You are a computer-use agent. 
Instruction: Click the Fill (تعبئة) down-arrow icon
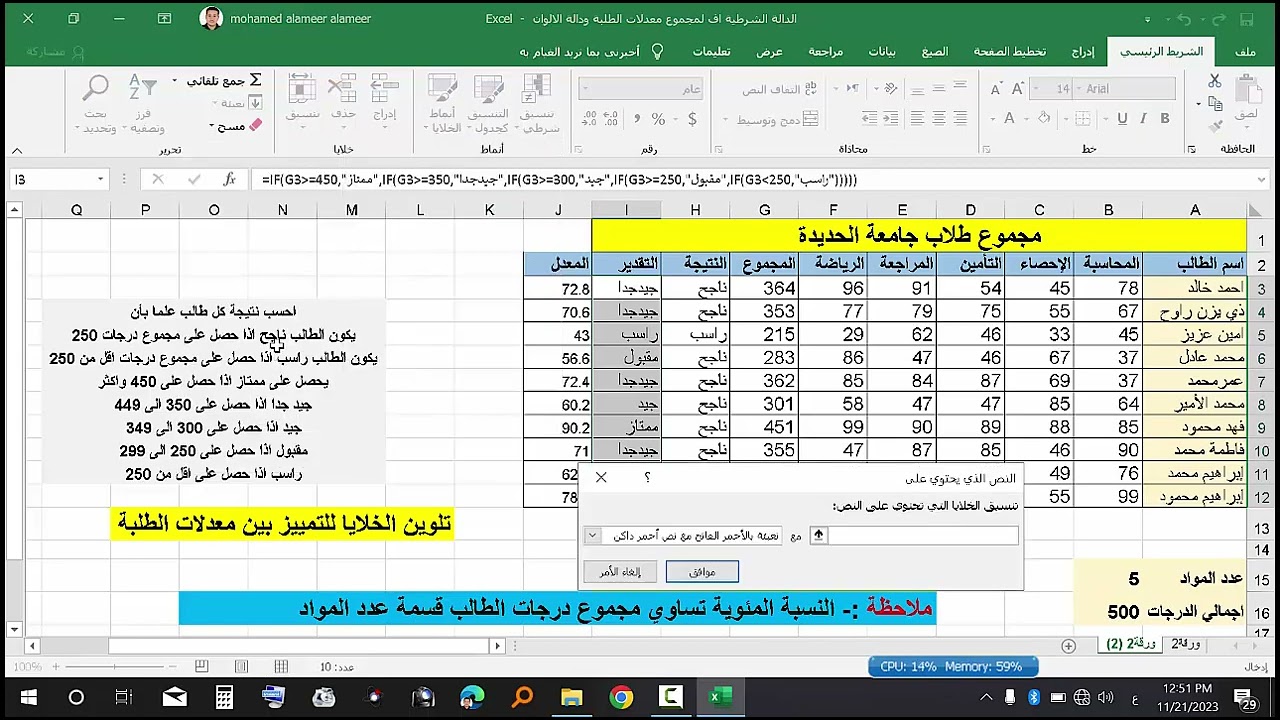point(255,103)
